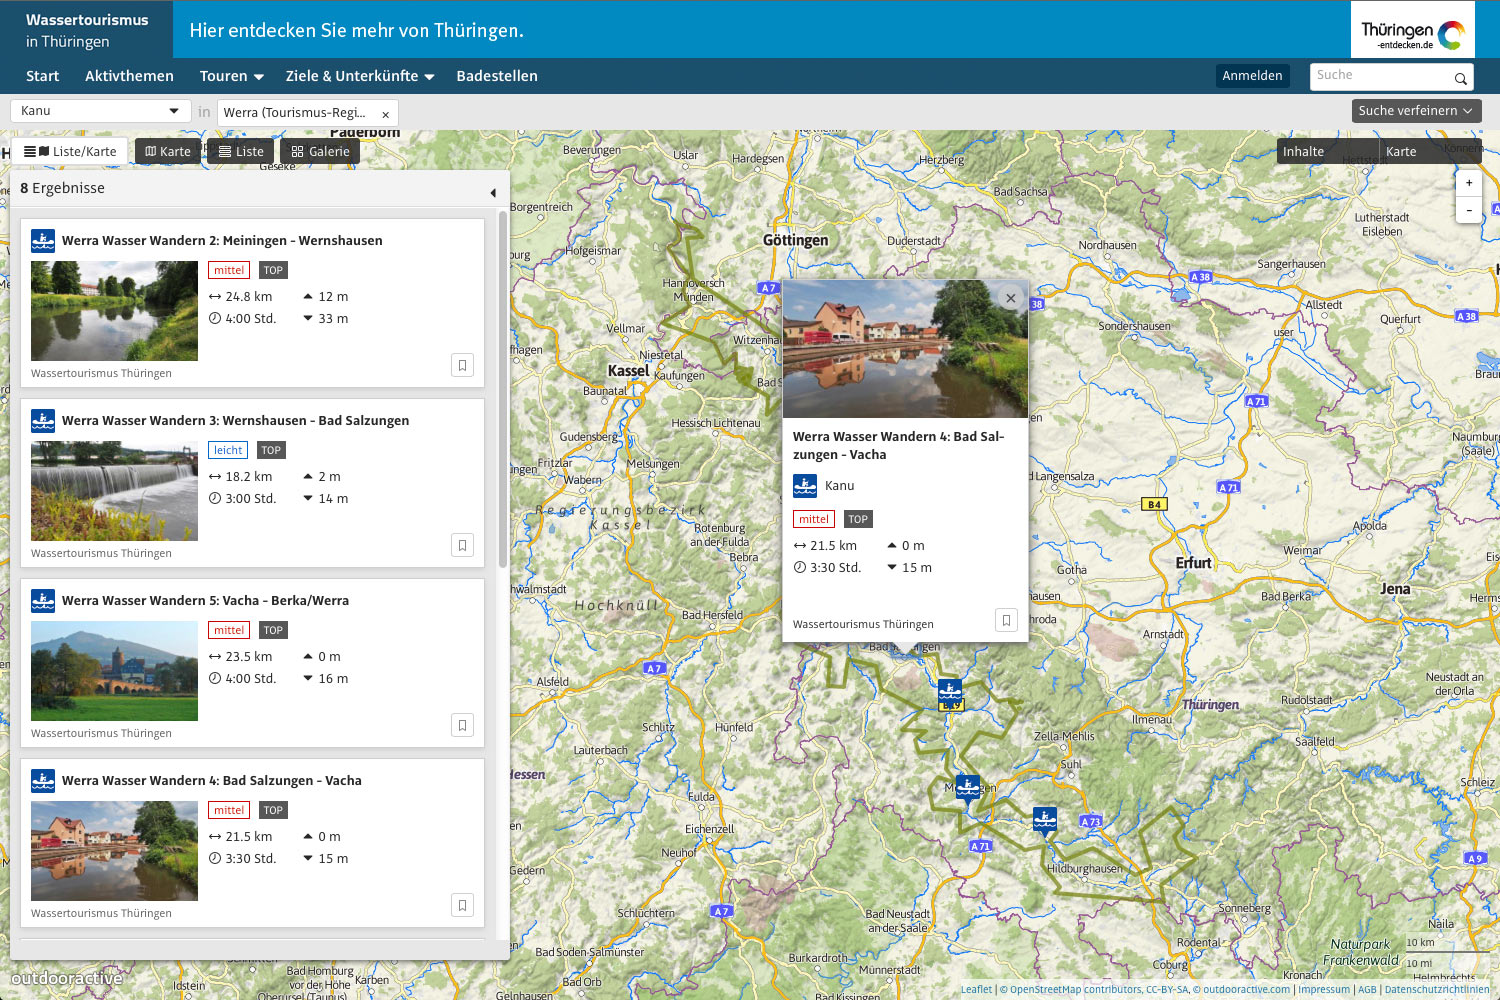
Task: Open the Kanu activity dropdown
Action: point(100,111)
